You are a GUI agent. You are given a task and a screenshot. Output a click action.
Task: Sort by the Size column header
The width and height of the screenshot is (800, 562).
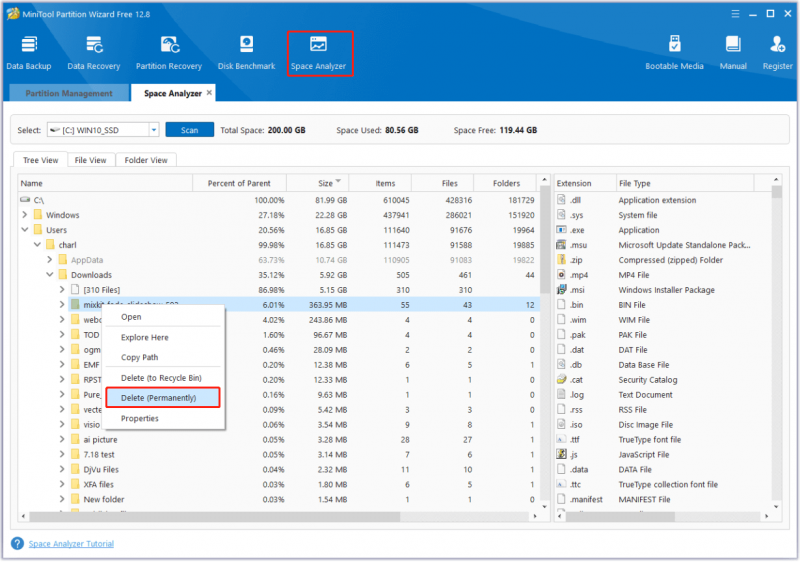(x=317, y=183)
